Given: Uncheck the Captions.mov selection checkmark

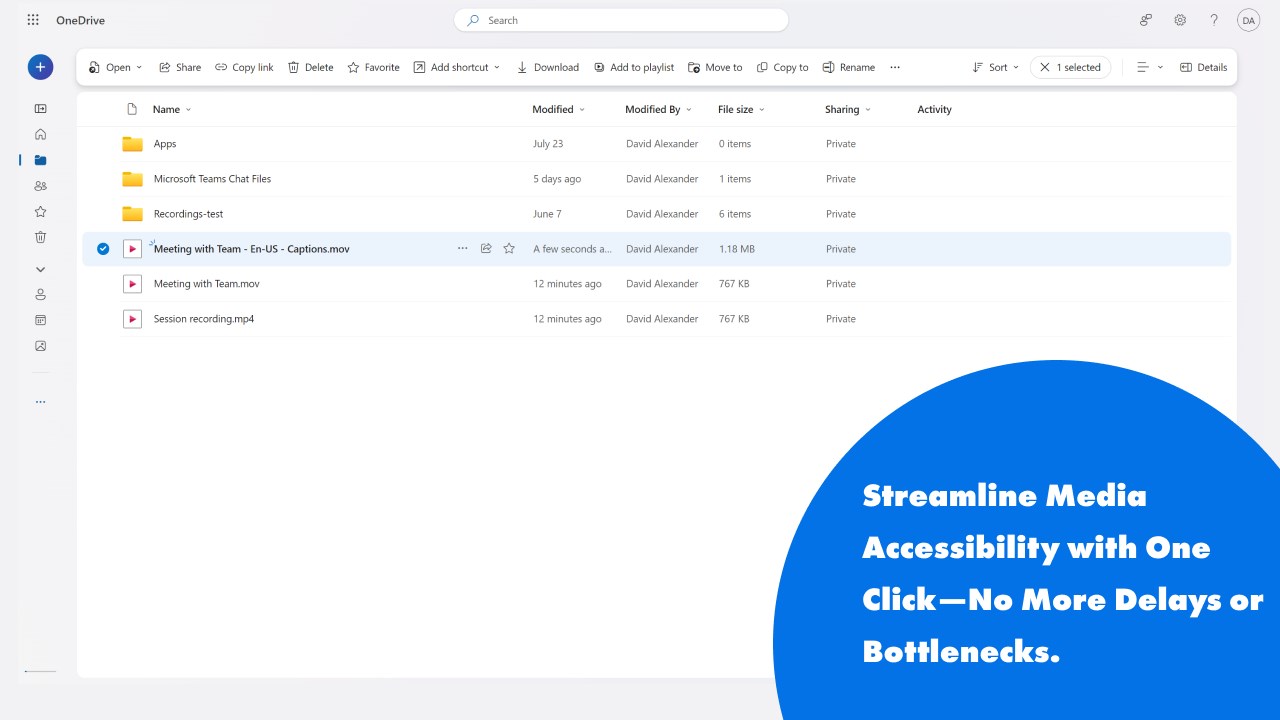Looking at the screenshot, I should [x=103, y=249].
